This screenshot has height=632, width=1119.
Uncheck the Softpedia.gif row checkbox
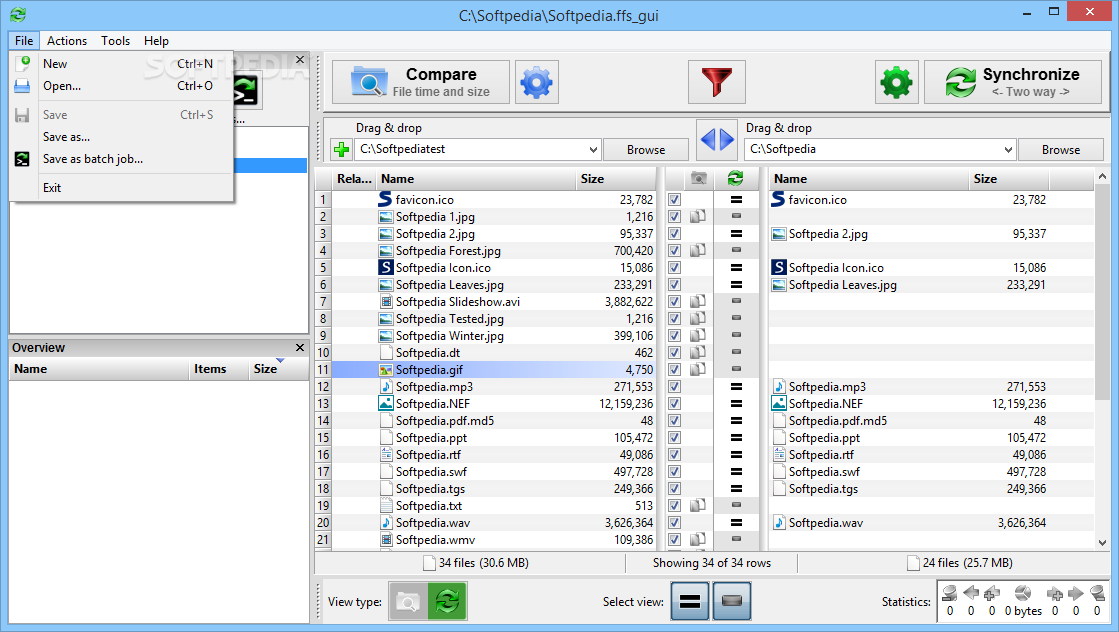click(674, 369)
